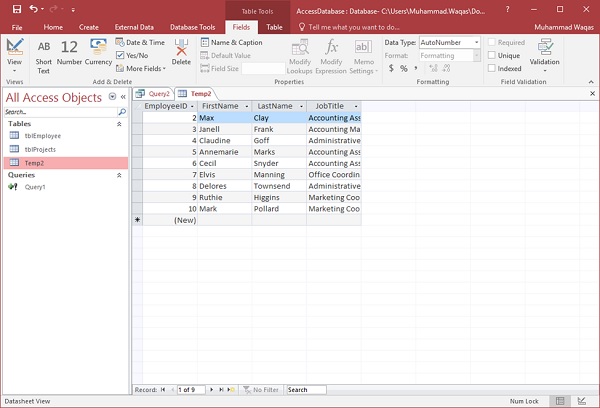The image size is (600, 408).
Task: Click the Delete field icon
Action: pos(181,53)
